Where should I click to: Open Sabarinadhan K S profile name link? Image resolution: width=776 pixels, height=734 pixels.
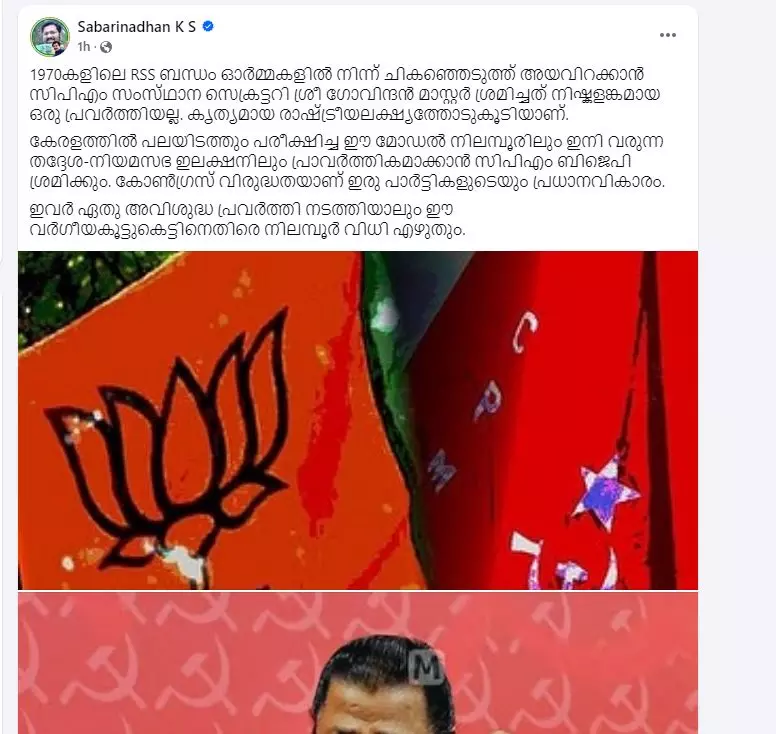pyautogui.click(x=137, y=27)
